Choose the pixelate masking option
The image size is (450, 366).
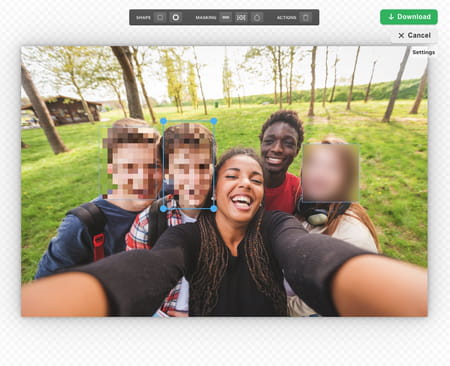[241, 17]
